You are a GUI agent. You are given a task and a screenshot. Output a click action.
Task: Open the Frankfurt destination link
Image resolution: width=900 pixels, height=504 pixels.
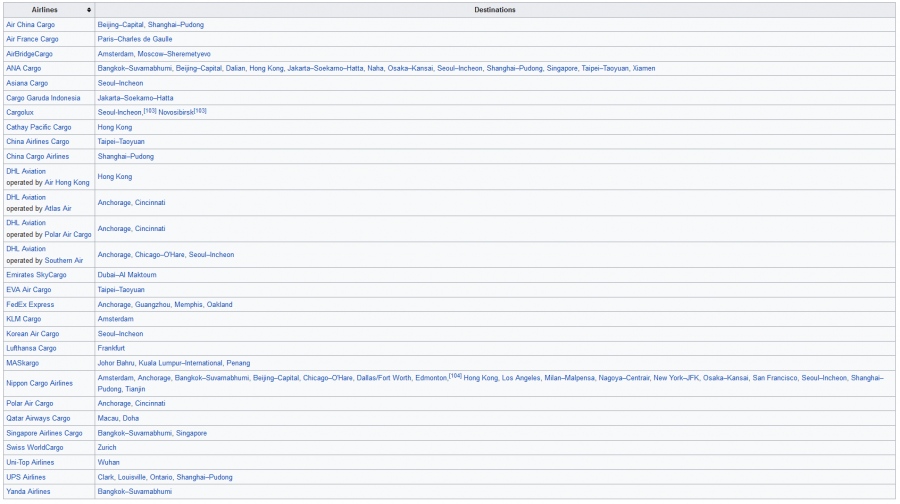111,348
